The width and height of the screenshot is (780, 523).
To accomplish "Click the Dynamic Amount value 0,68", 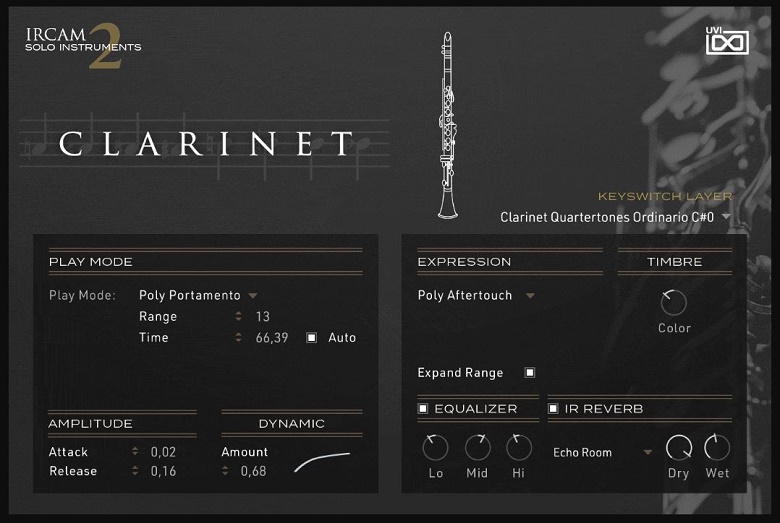I will pyautogui.click(x=253, y=471).
